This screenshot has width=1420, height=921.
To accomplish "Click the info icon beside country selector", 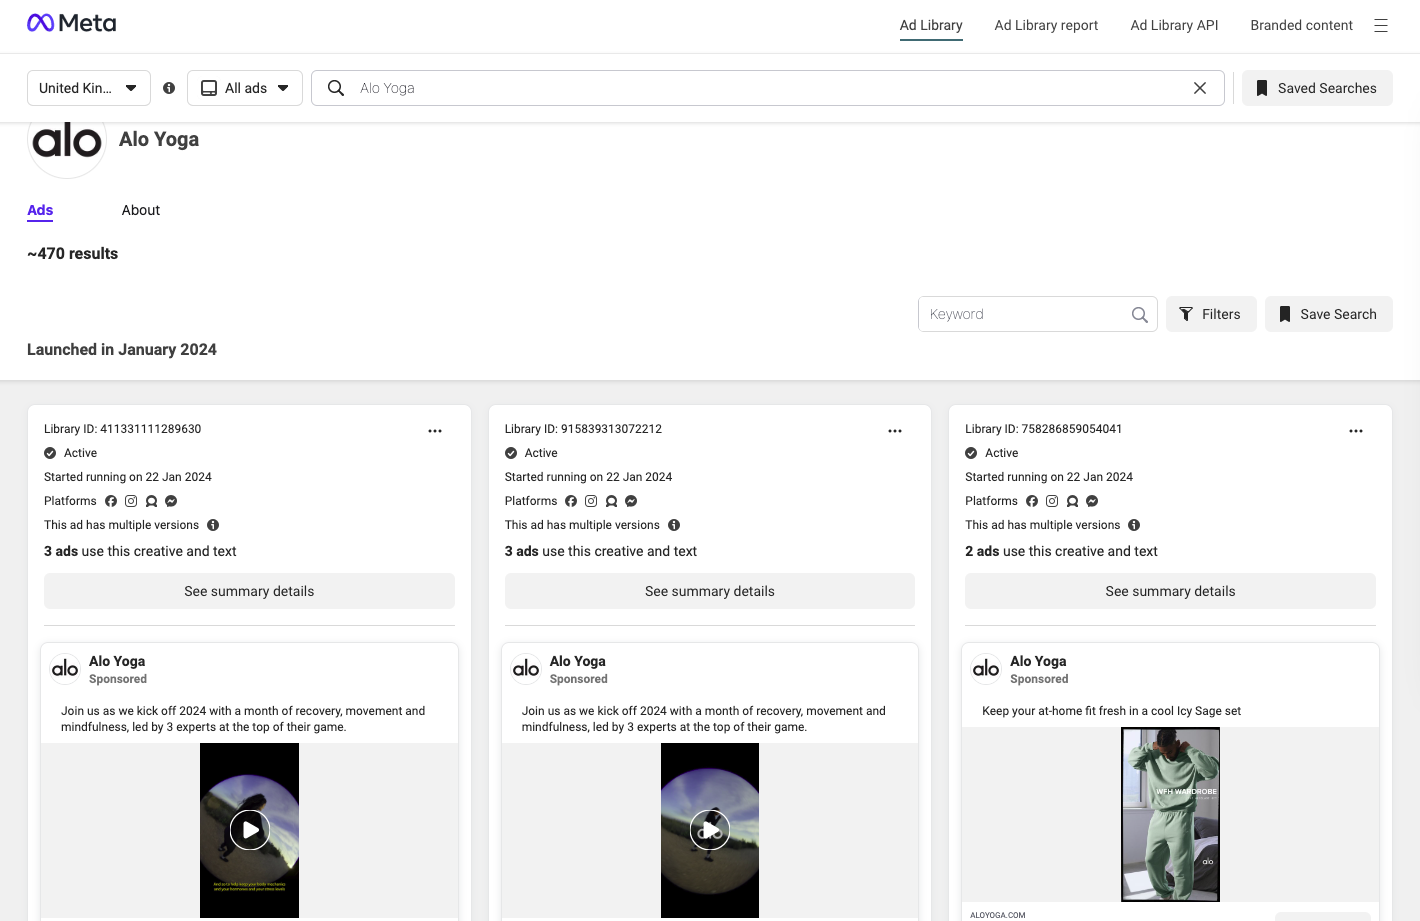I will pyautogui.click(x=169, y=88).
